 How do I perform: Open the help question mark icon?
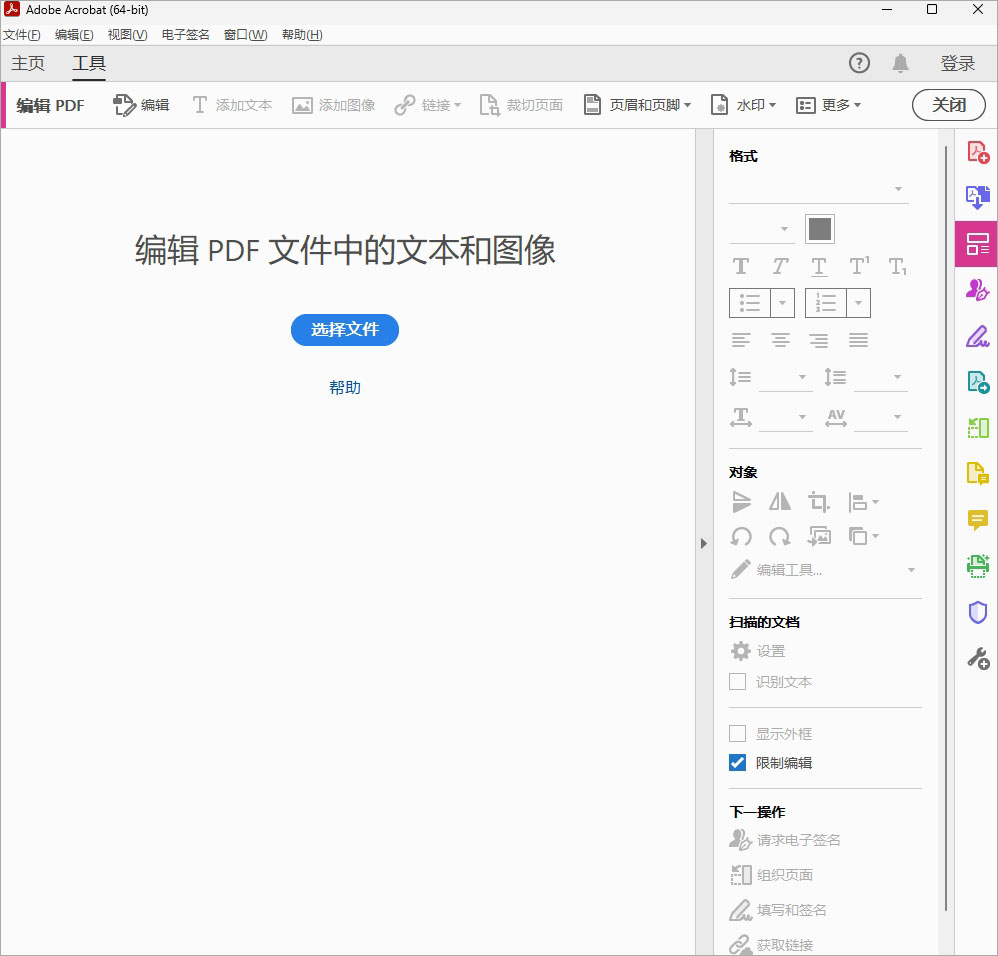click(x=859, y=64)
